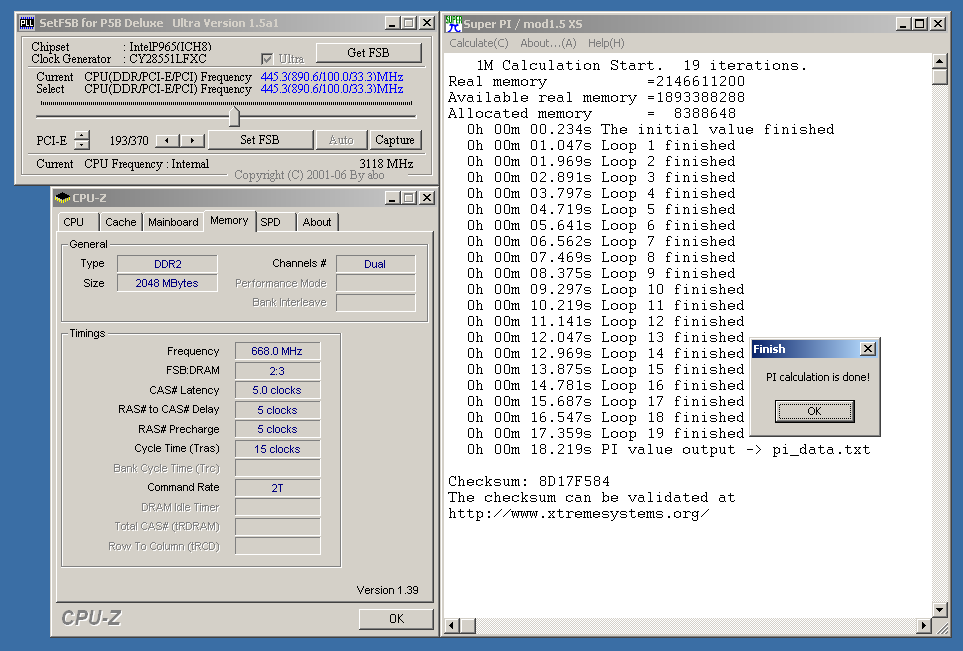Image resolution: width=963 pixels, height=651 pixels.
Task: Click Super PI vertical scrollbar down arrow
Action: 939,610
